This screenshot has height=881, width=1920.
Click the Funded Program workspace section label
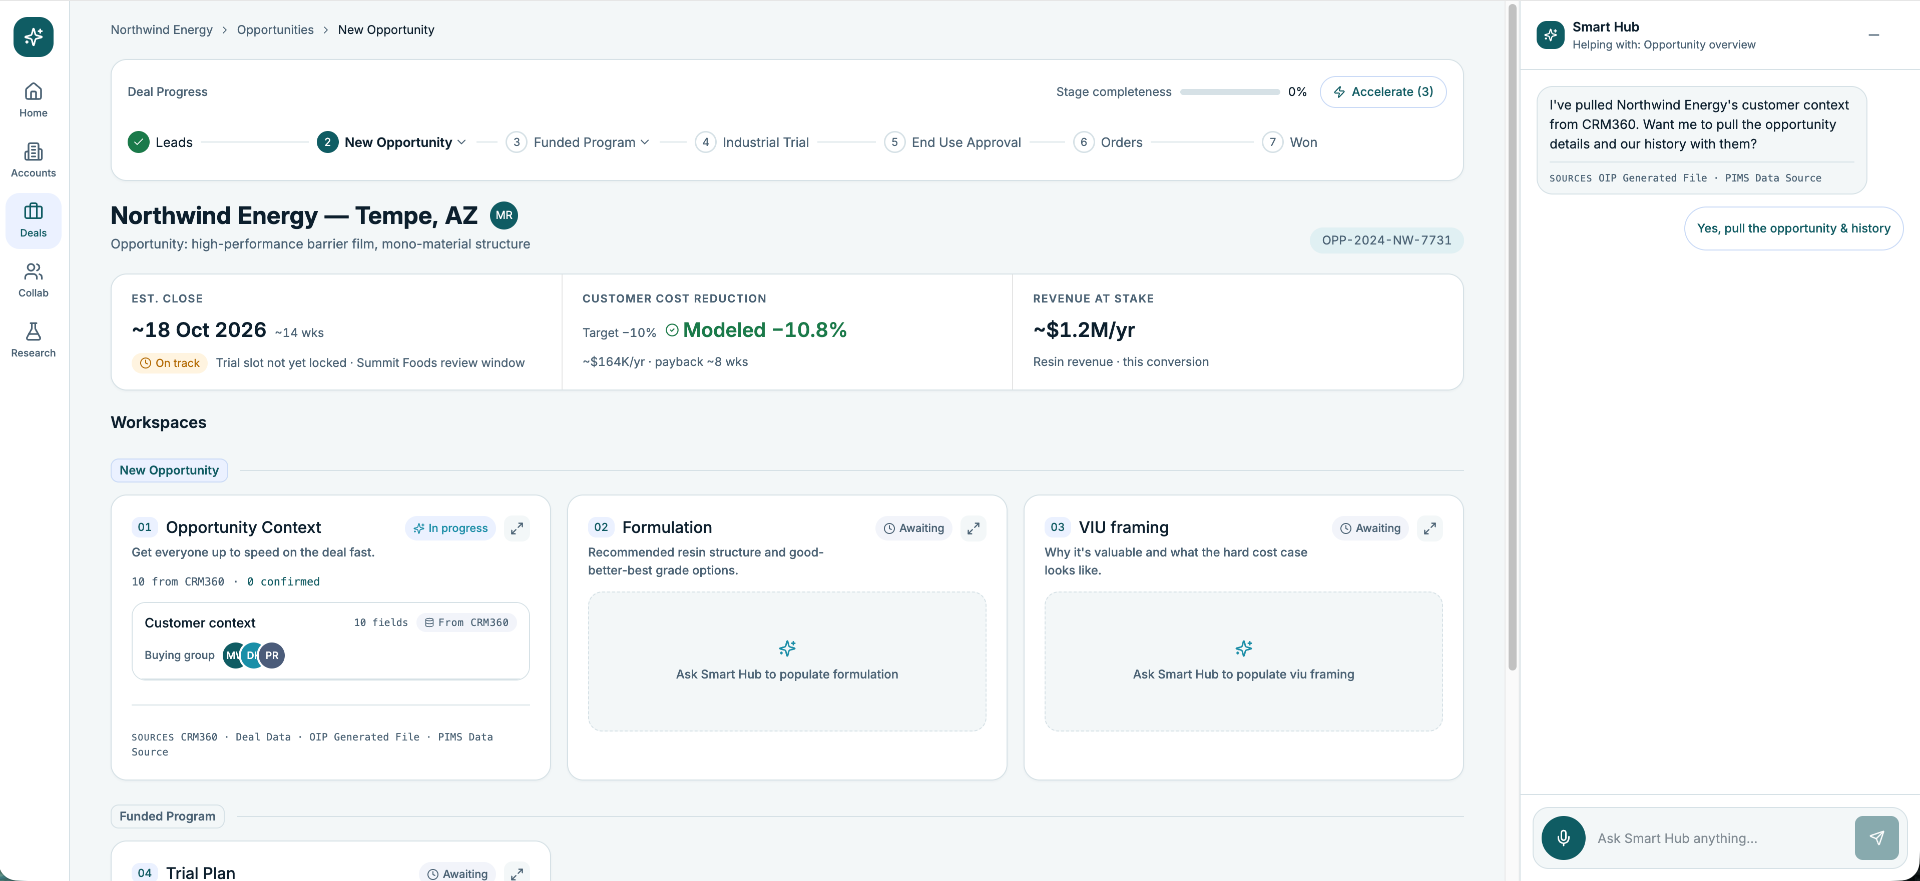tap(167, 816)
